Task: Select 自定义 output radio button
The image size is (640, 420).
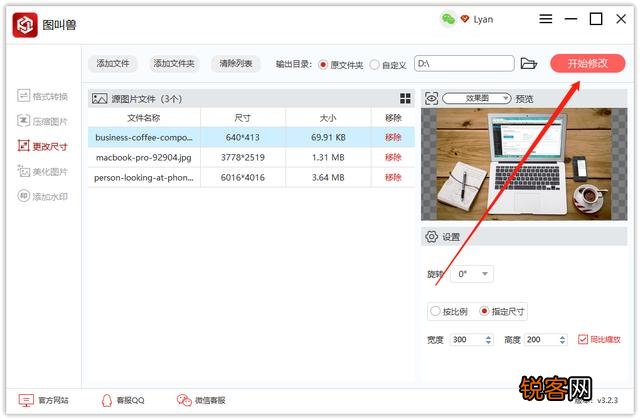Action: pos(374,65)
